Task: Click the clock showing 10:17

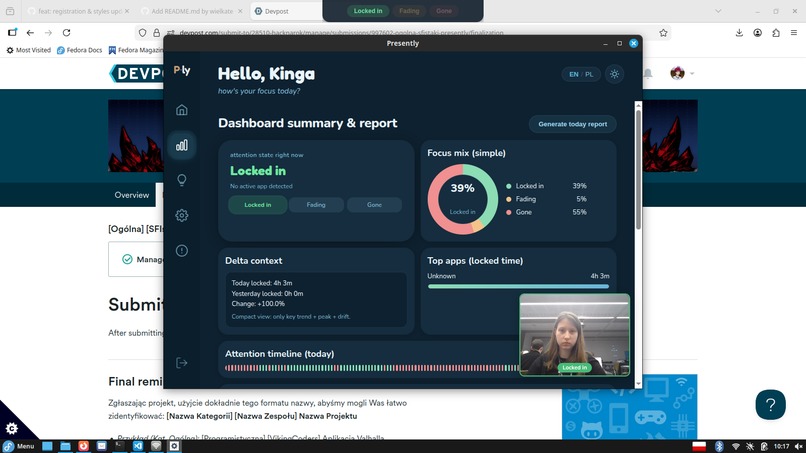Action: 781,446
